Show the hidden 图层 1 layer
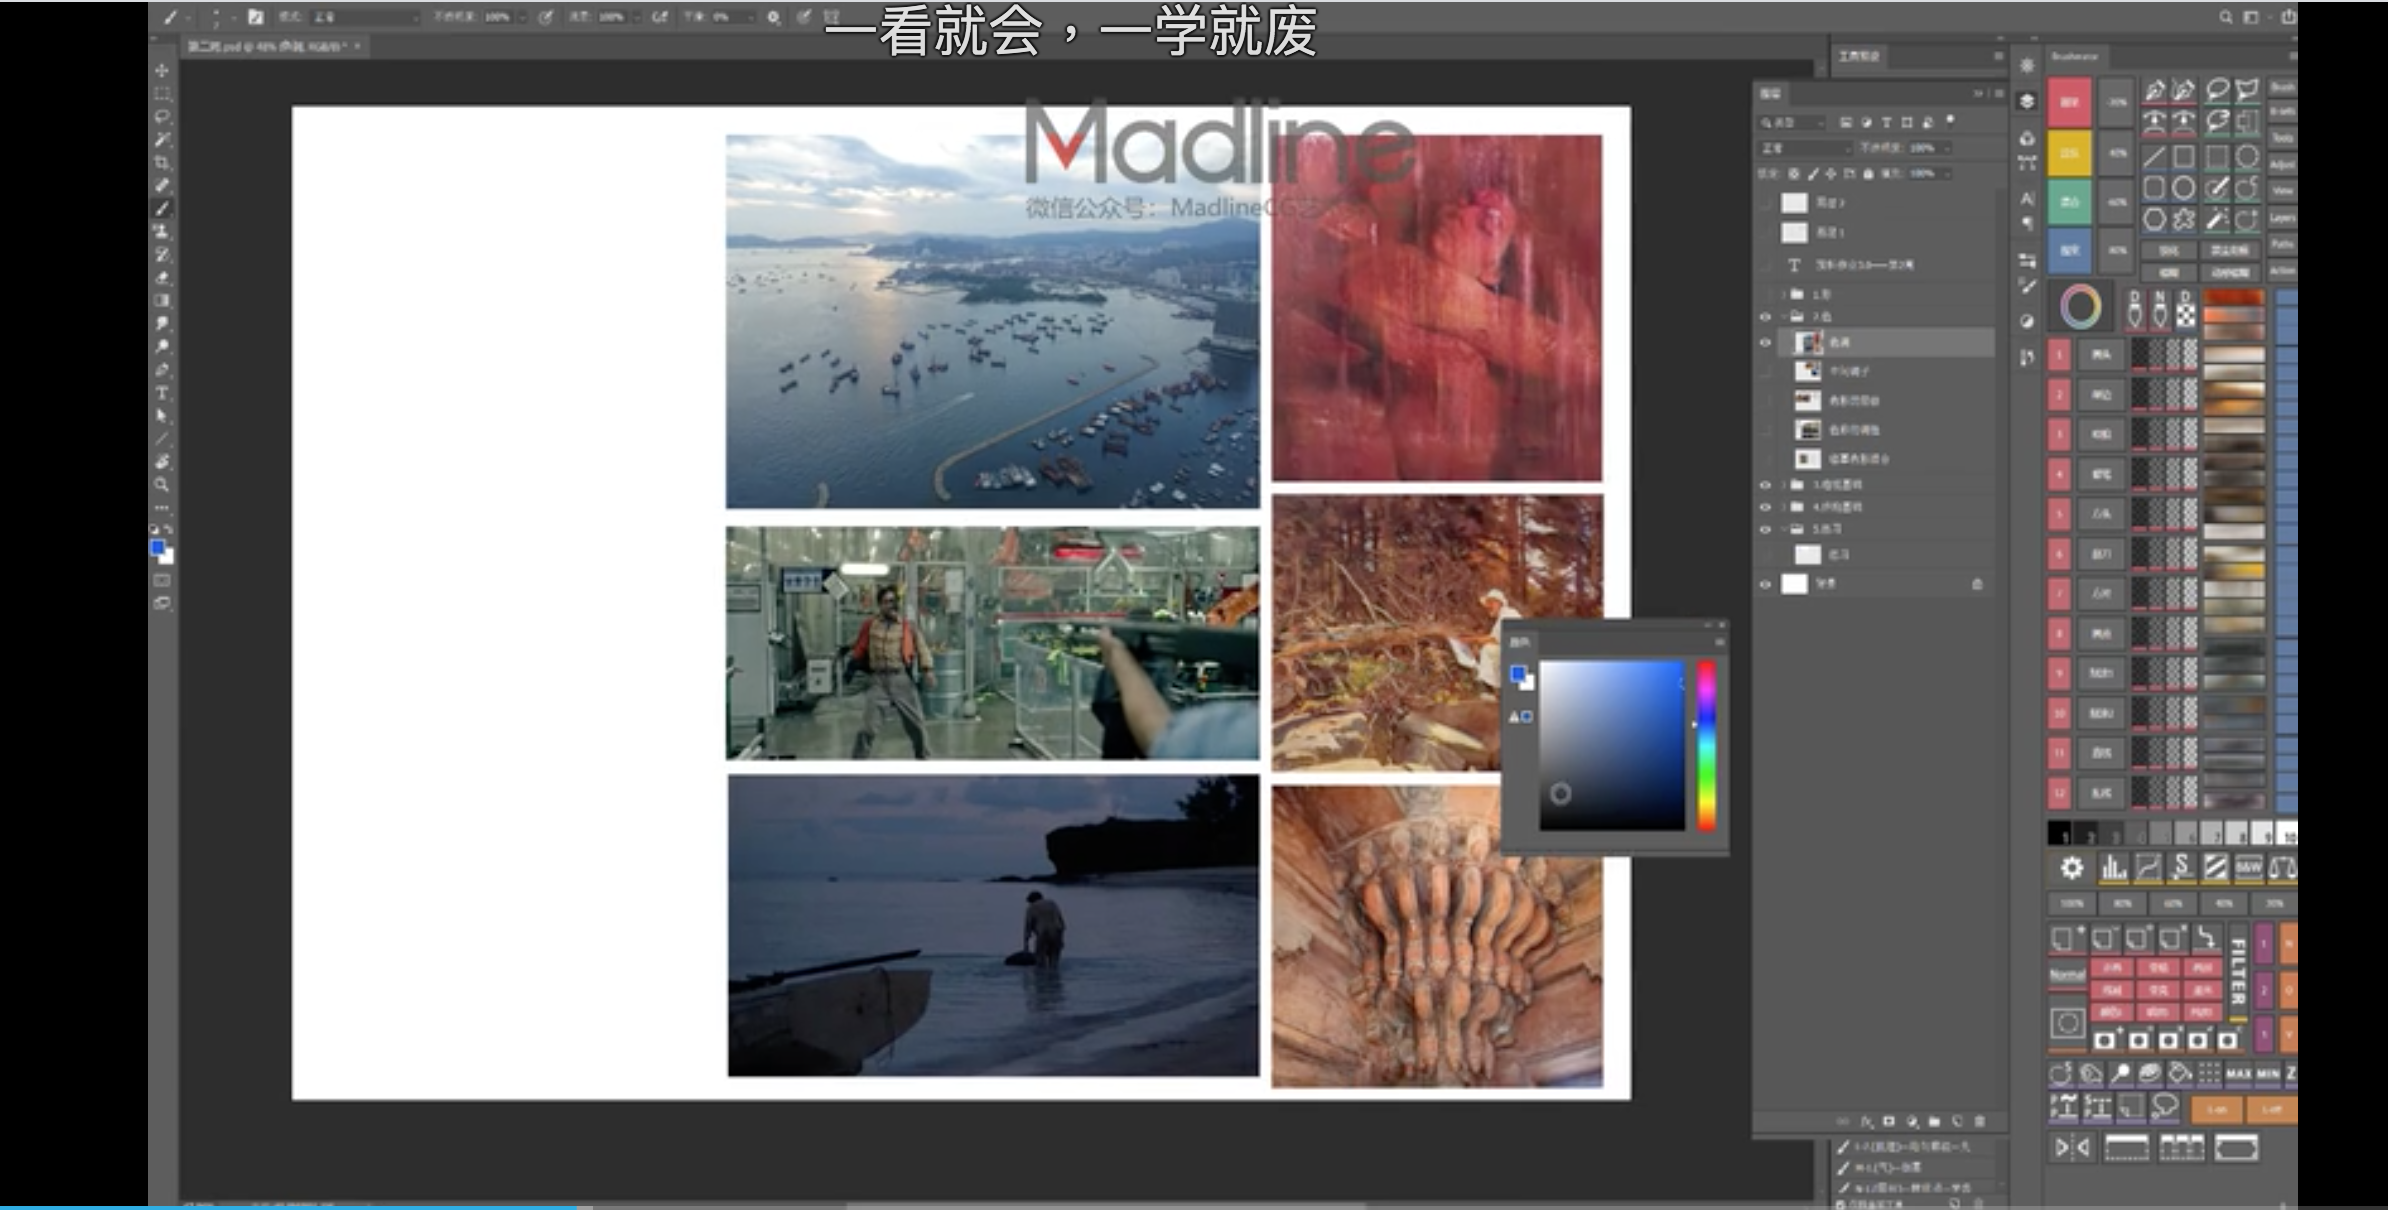Image resolution: width=2388 pixels, height=1210 pixels. 1765,233
